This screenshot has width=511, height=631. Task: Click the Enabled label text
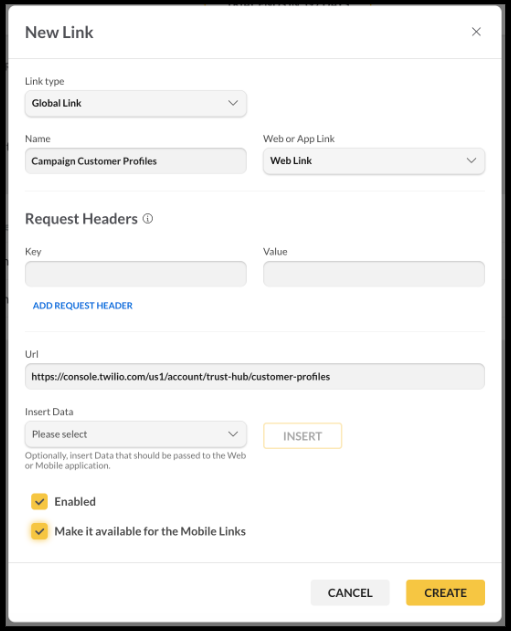pos(75,502)
